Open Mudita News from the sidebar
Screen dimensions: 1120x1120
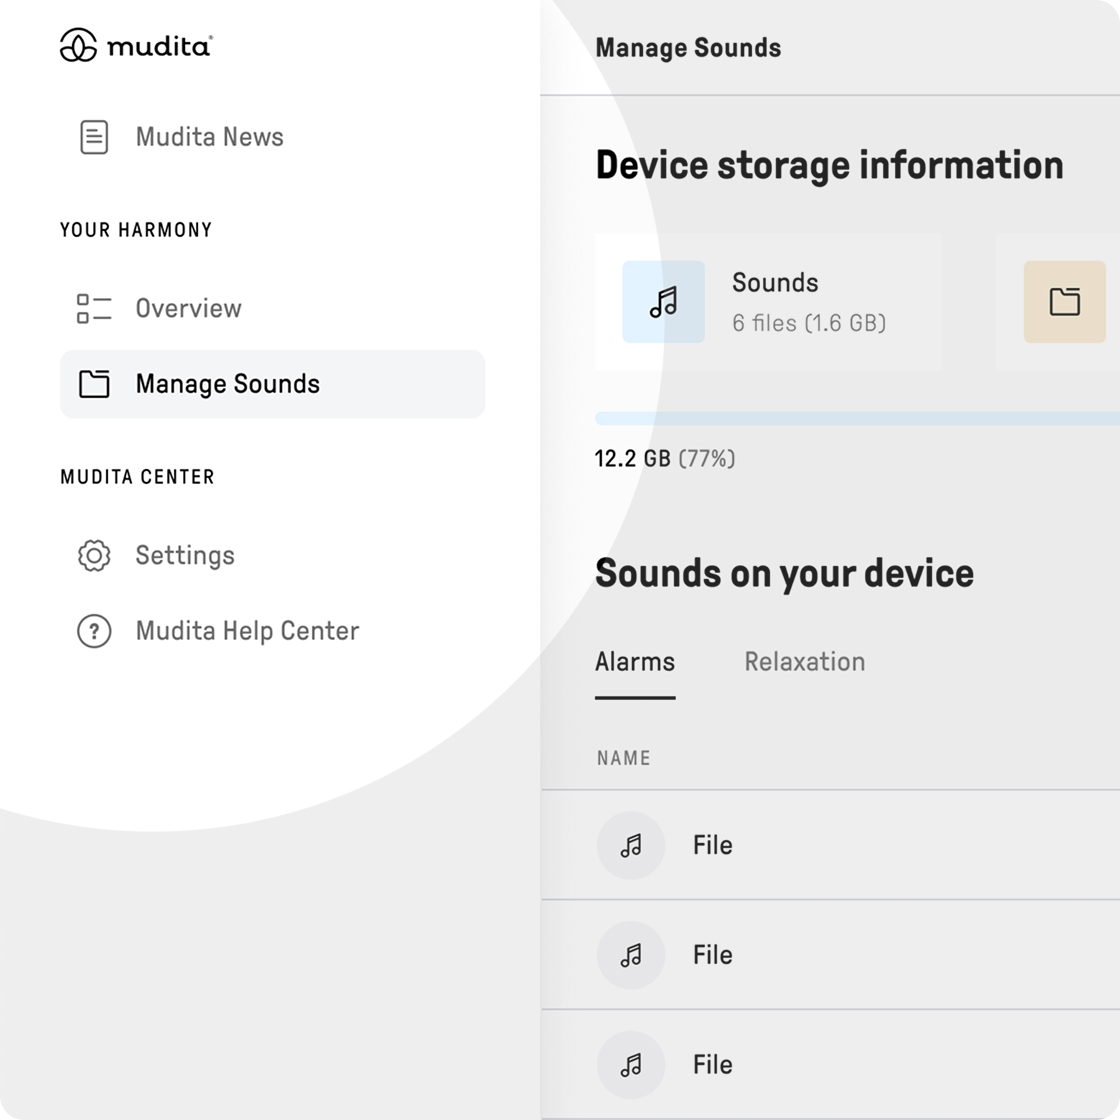click(x=209, y=137)
